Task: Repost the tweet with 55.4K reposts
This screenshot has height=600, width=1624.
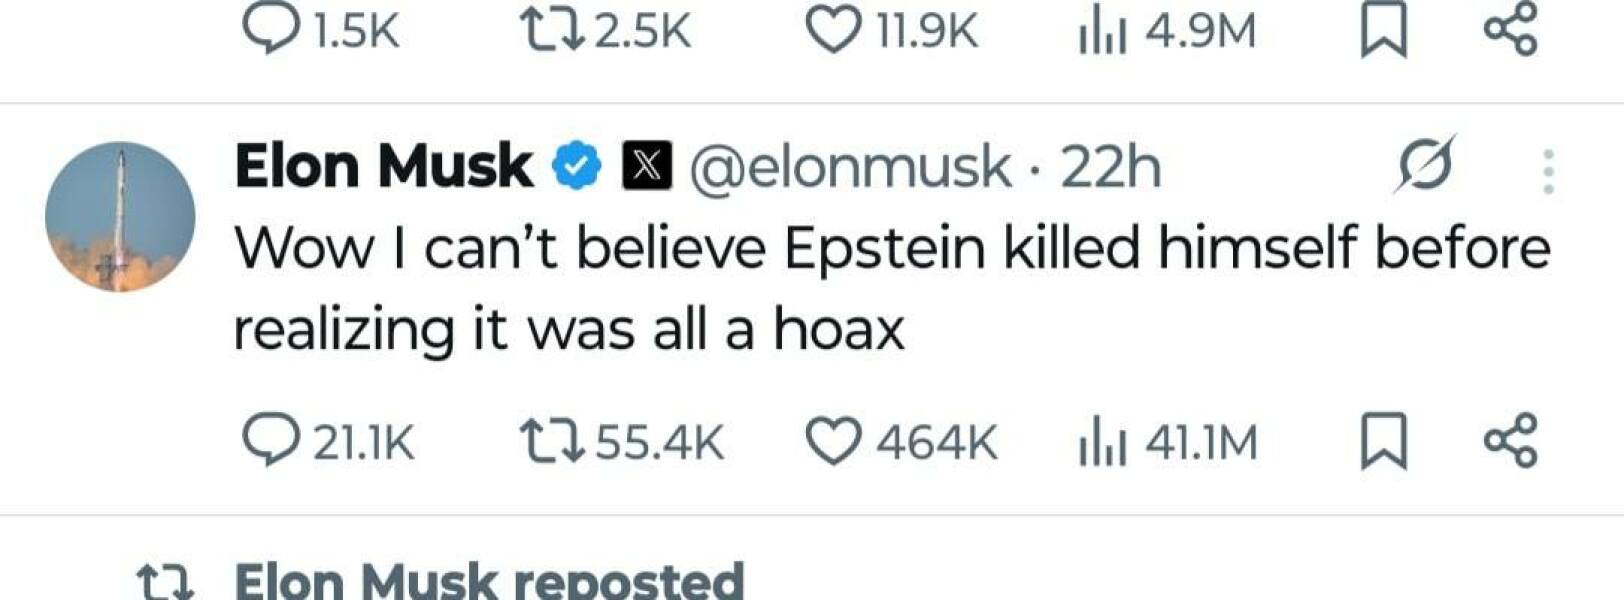Action: pos(552,441)
